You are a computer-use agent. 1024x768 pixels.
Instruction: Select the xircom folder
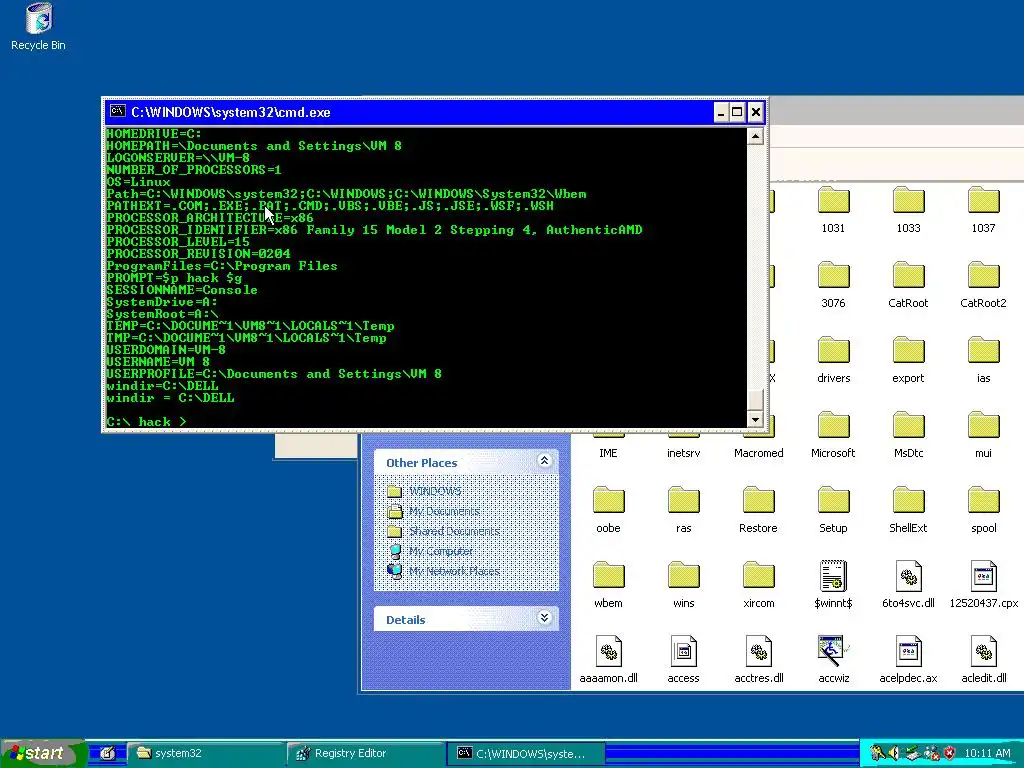(758, 584)
